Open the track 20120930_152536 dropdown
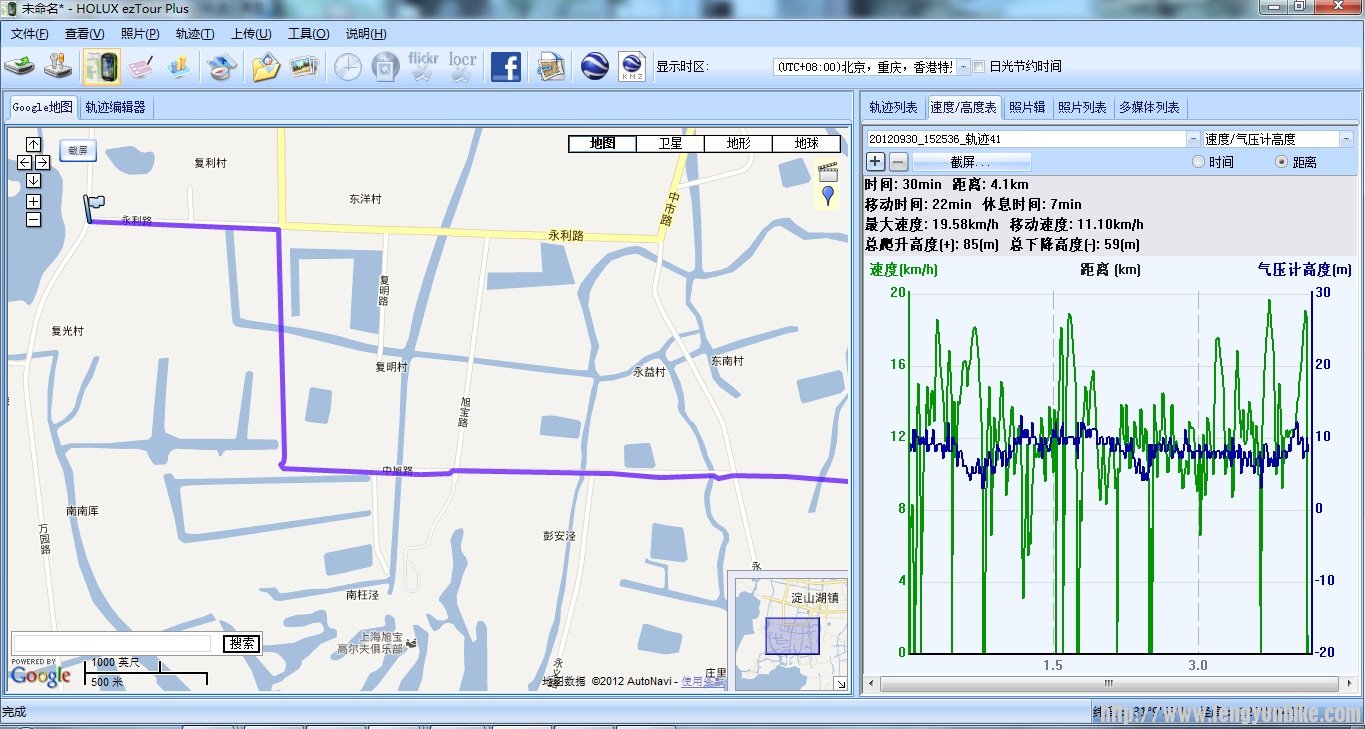The image size is (1365, 729). coord(1193,139)
